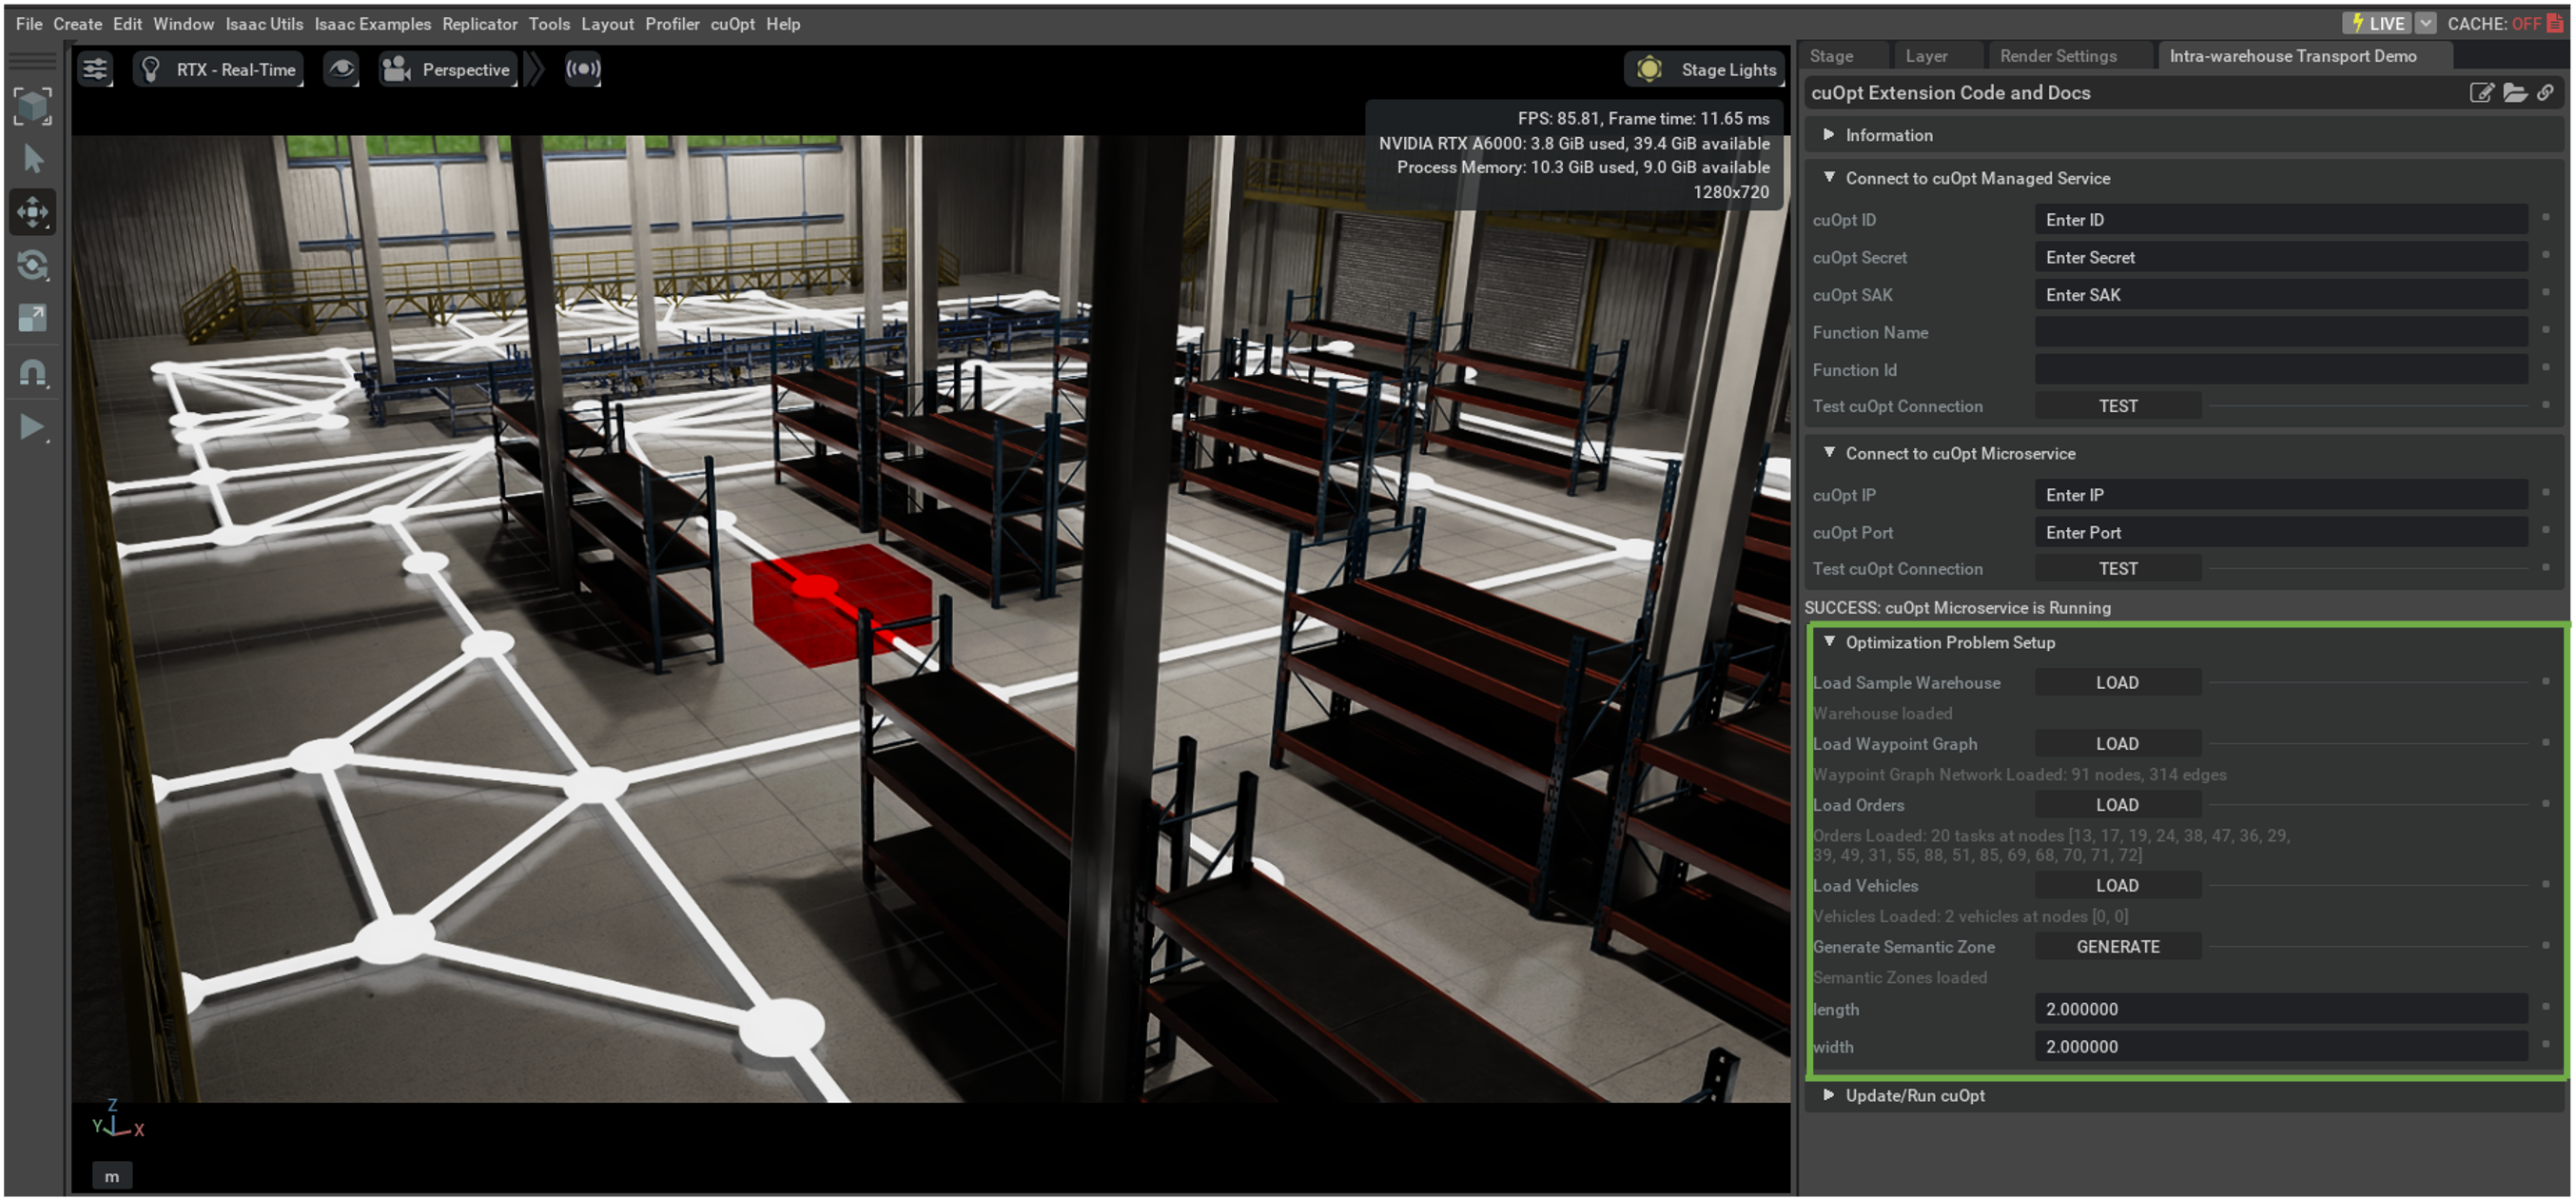
Task: Open the Window menu
Action: pyautogui.click(x=183, y=23)
